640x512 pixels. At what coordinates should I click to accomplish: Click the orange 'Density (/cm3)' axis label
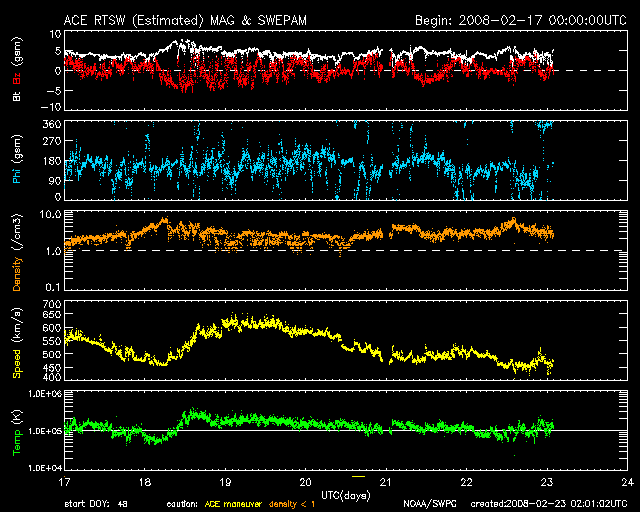coord(17,252)
